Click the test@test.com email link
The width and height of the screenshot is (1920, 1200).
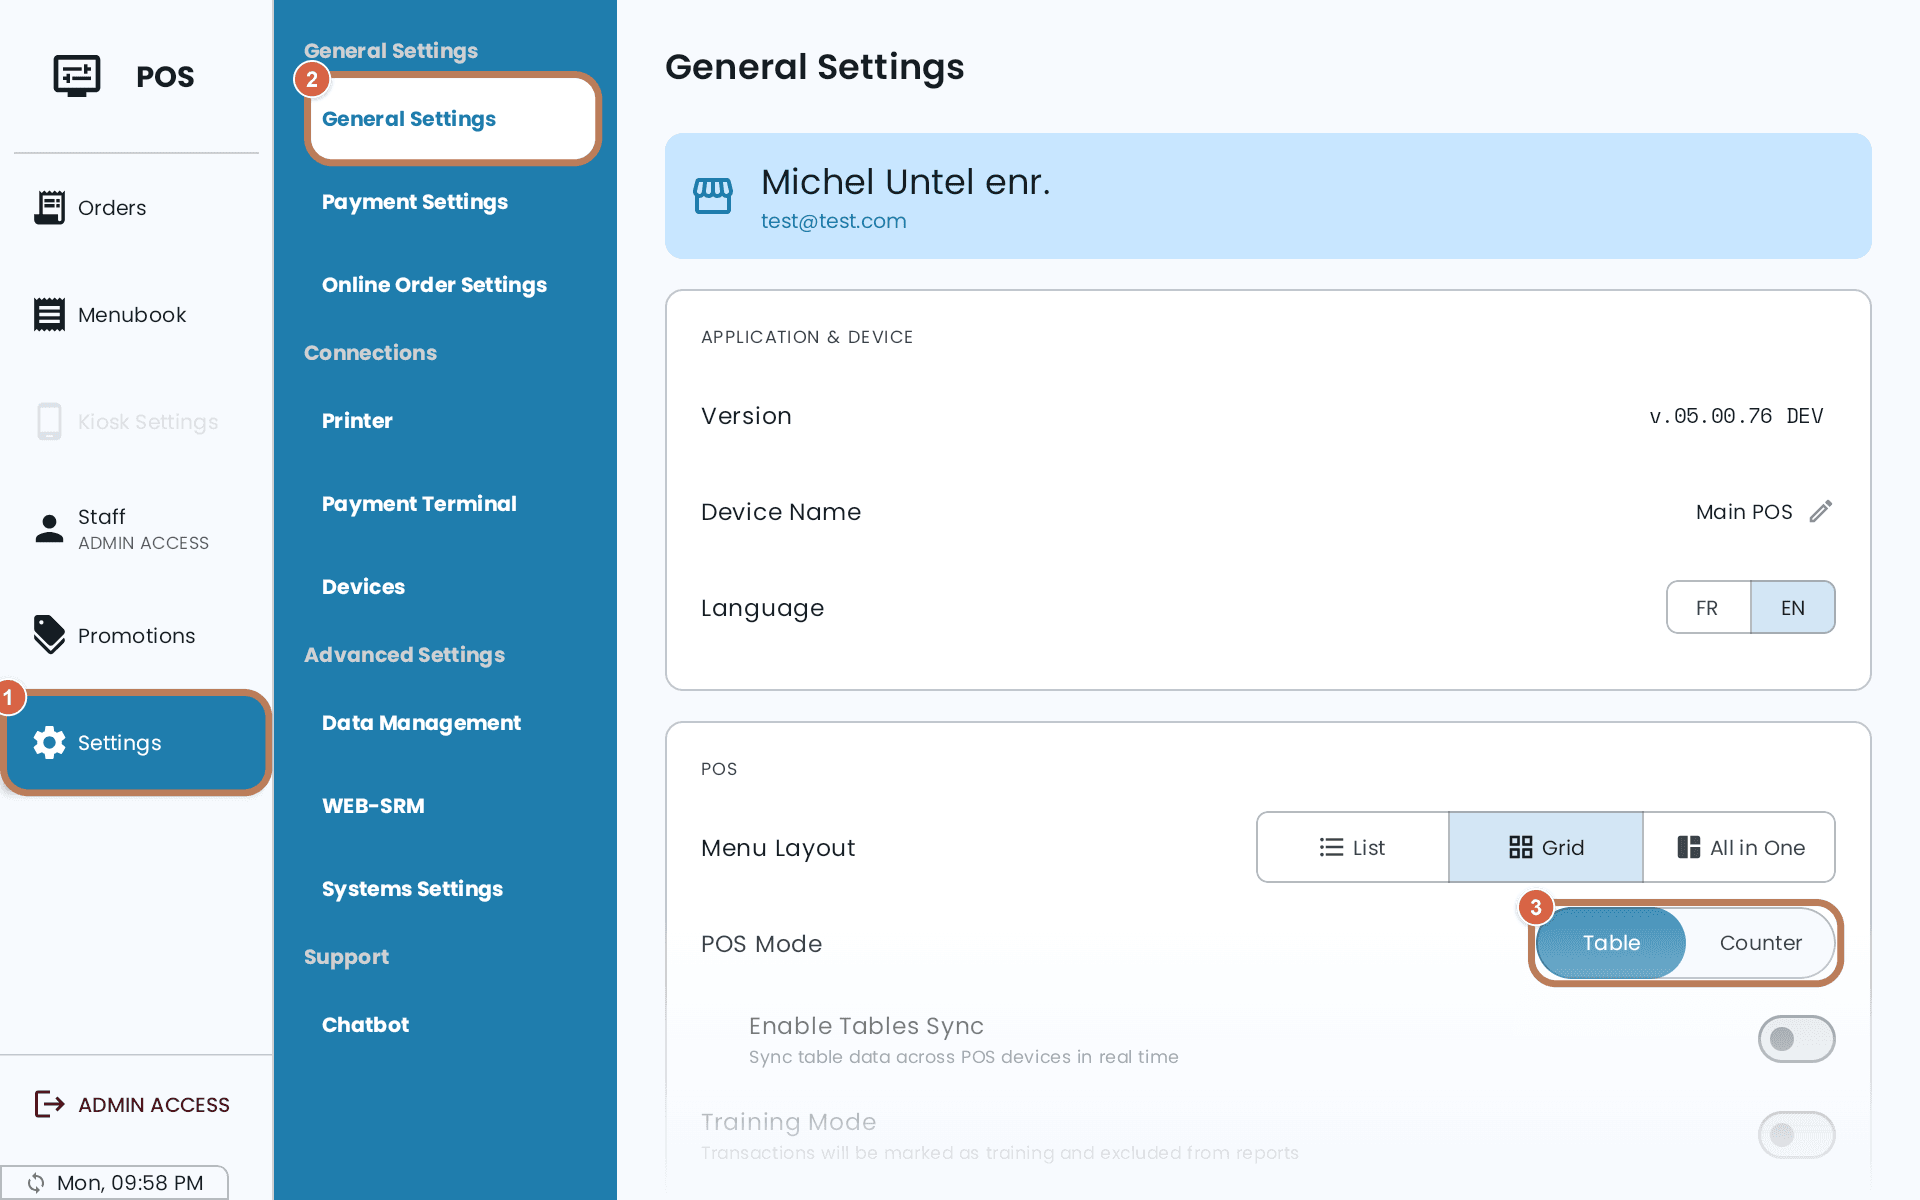833,220
